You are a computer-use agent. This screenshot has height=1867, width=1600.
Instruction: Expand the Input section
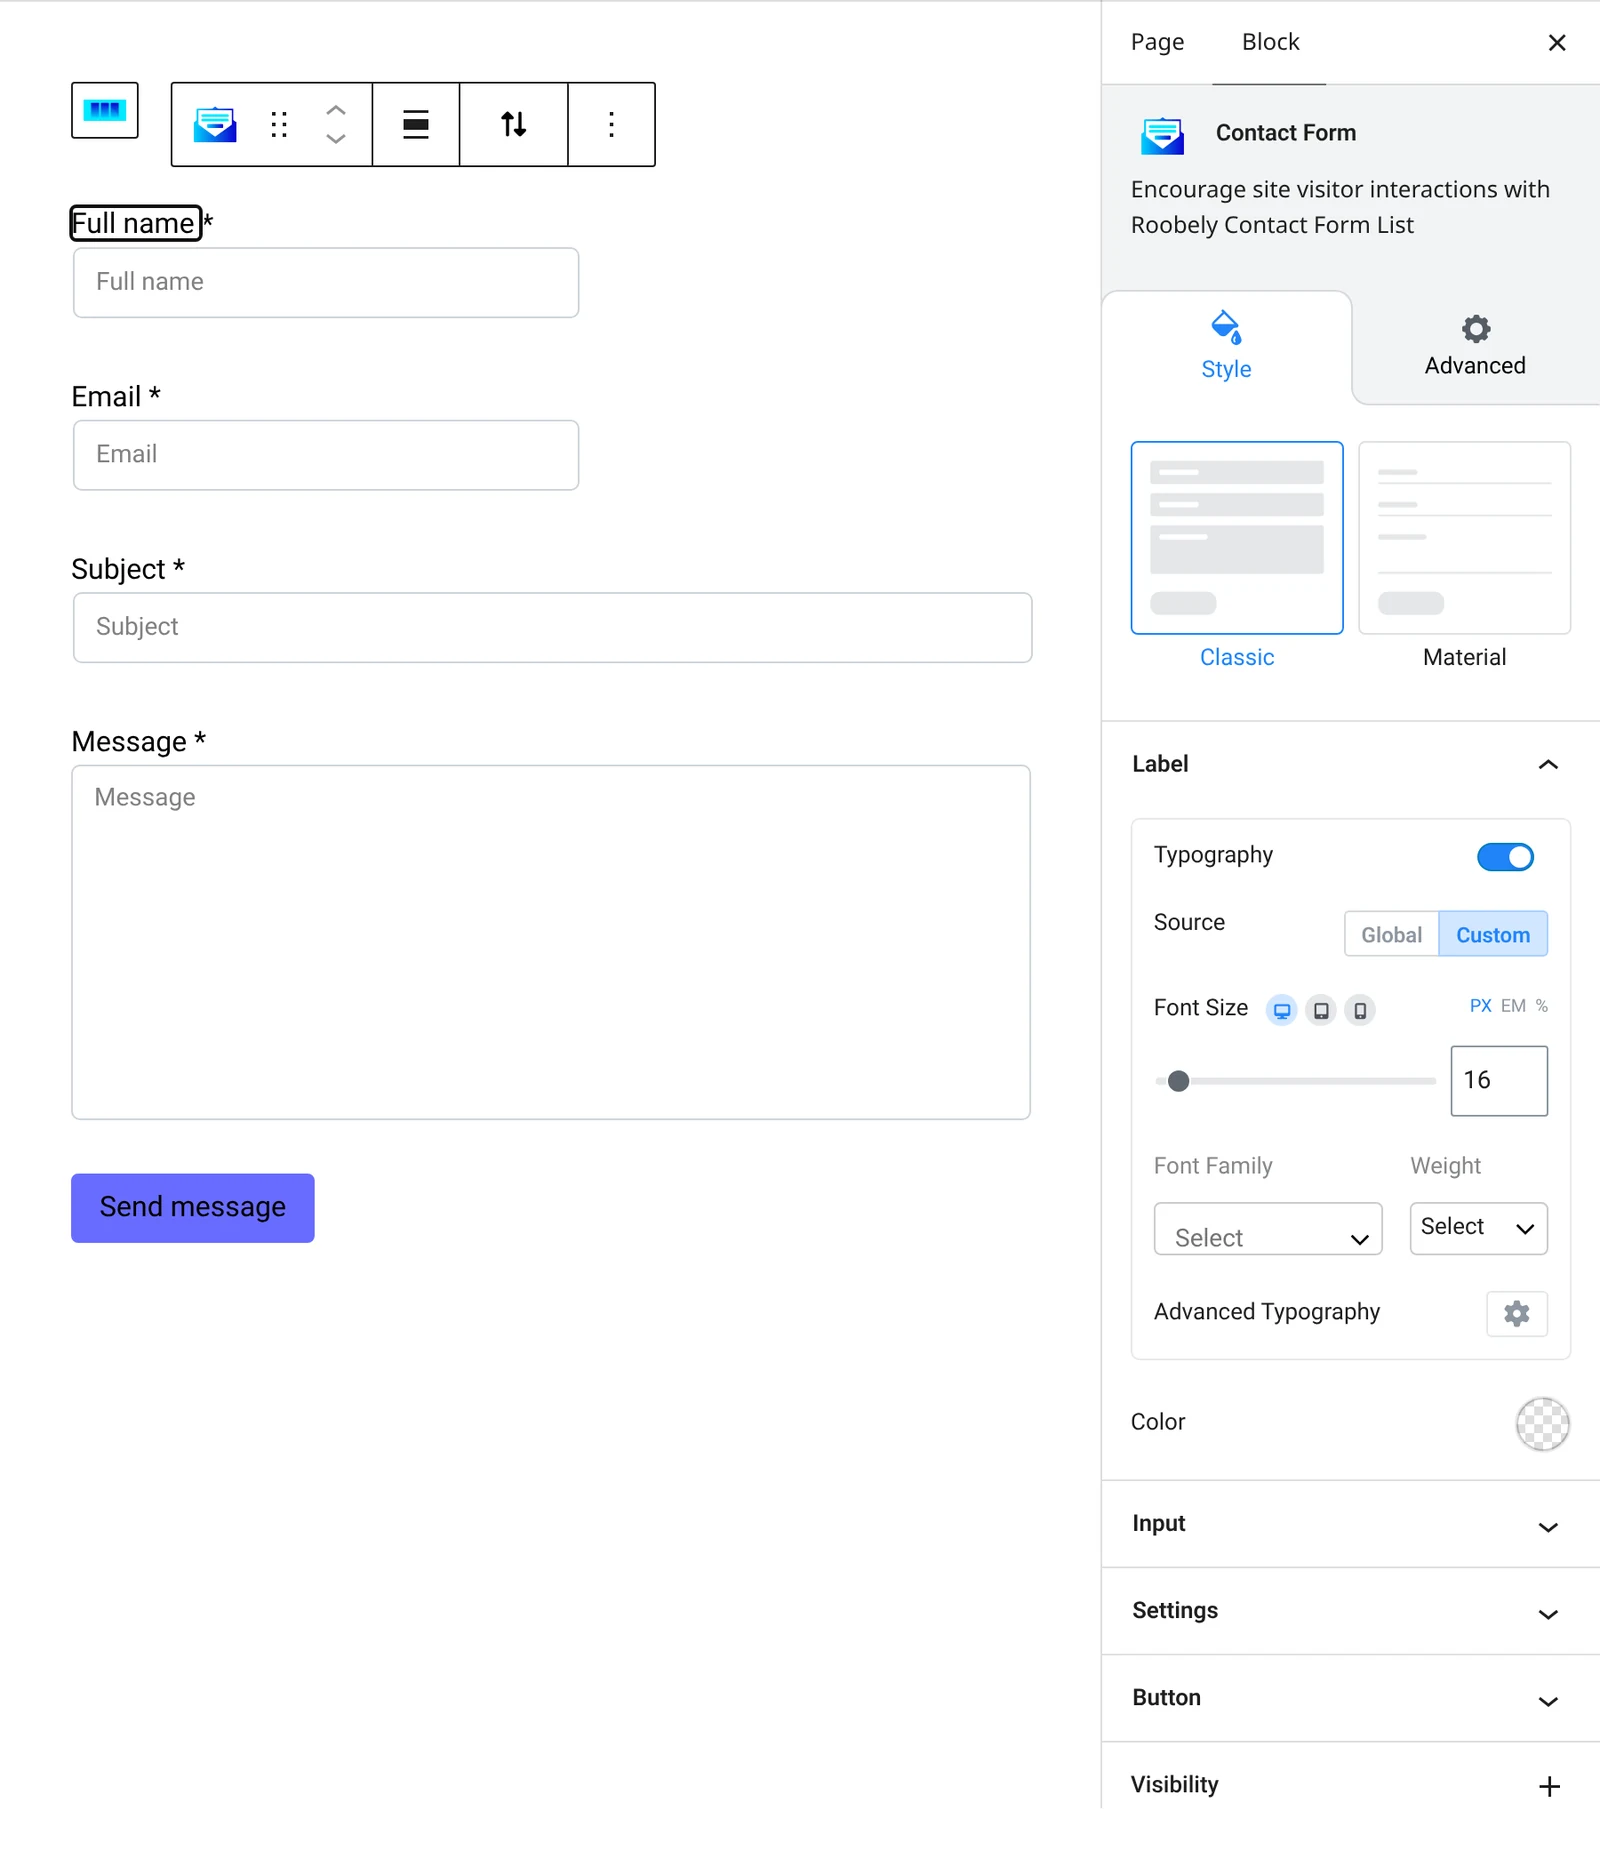[1350, 1524]
